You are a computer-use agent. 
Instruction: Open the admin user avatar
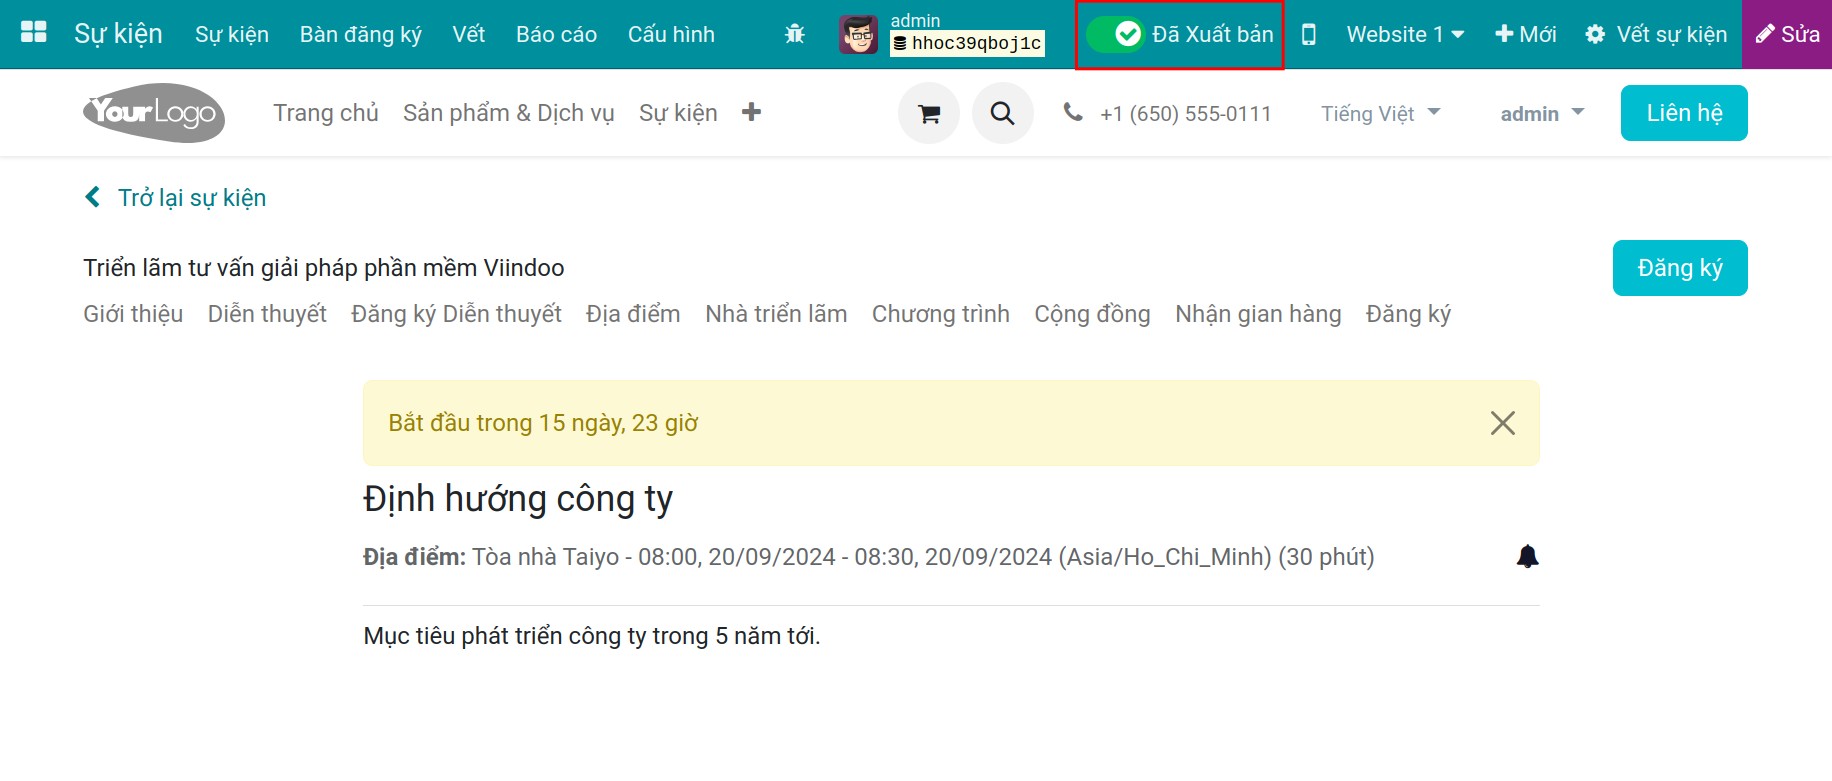coord(858,35)
